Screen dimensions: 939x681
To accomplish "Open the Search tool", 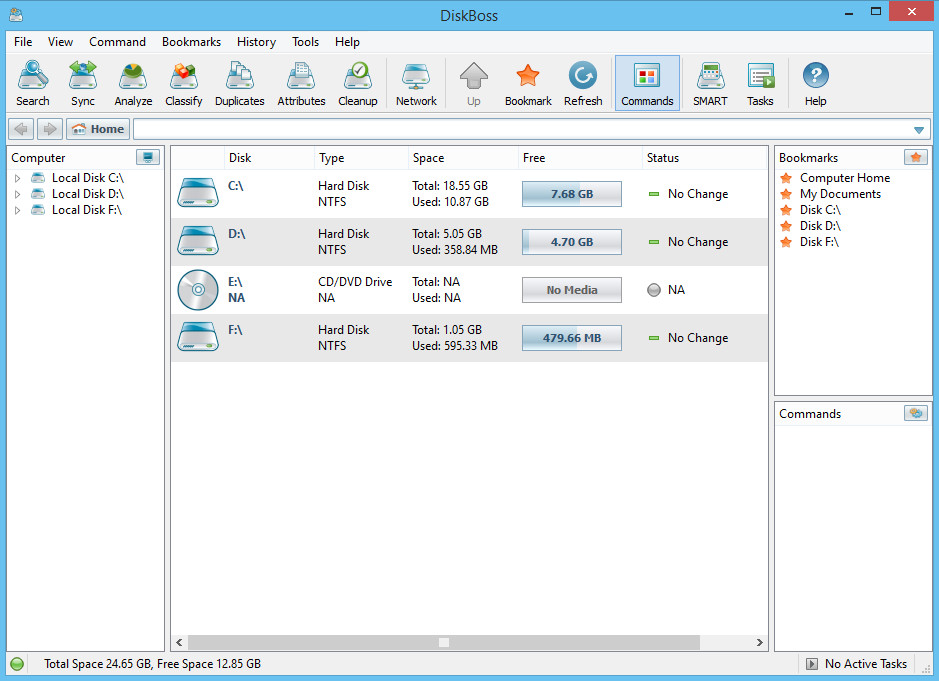I will point(33,83).
